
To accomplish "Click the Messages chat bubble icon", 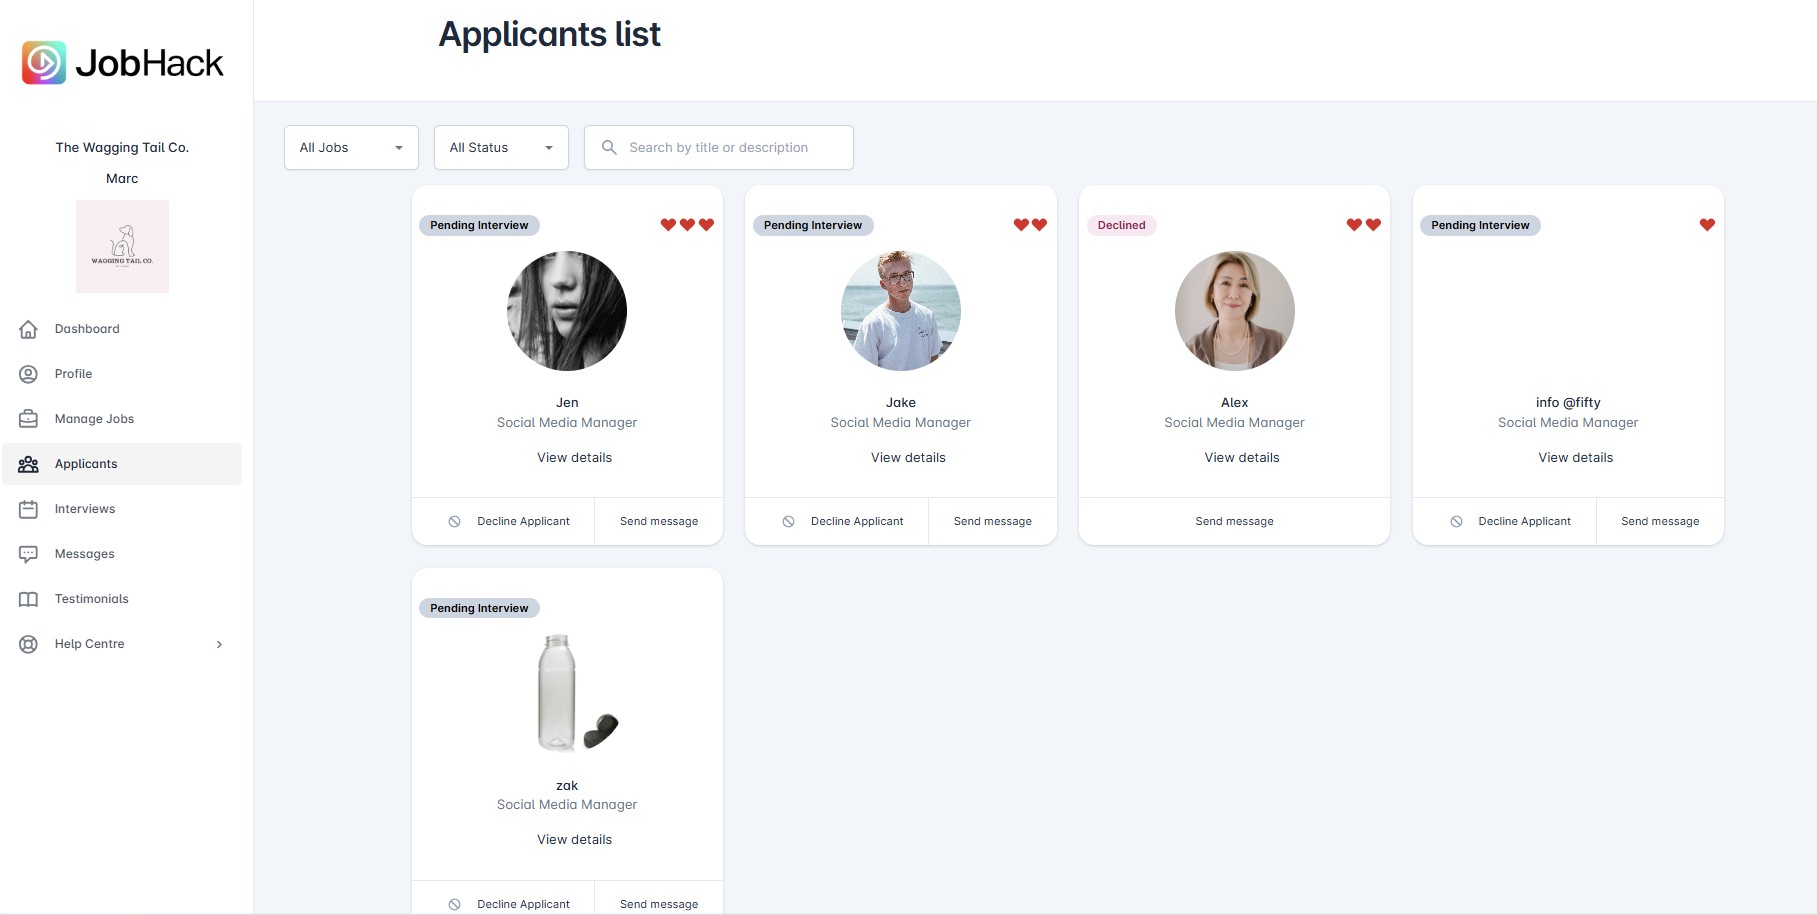I will click(29, 554).
